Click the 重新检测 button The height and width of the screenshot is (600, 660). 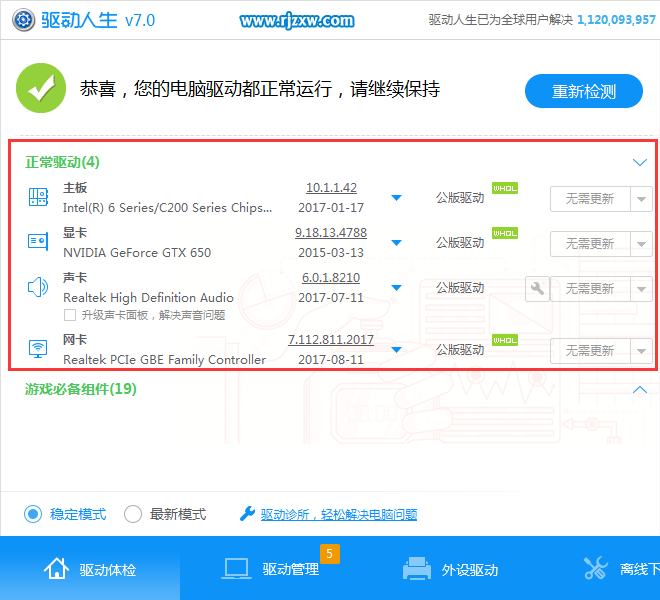[584, 91]
